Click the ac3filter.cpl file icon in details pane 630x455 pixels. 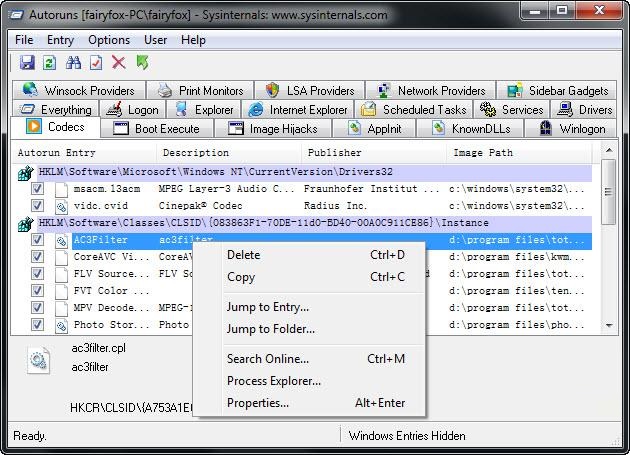pyautogui.click(x=39, y=361)
